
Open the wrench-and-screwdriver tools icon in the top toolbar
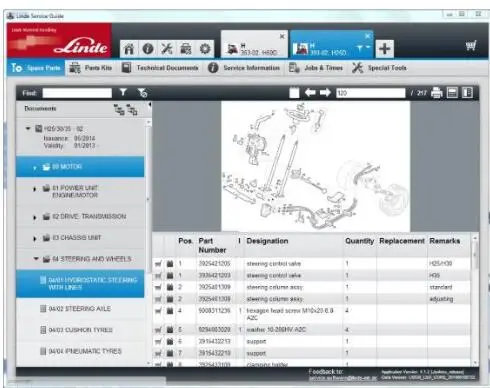(167, 49)
